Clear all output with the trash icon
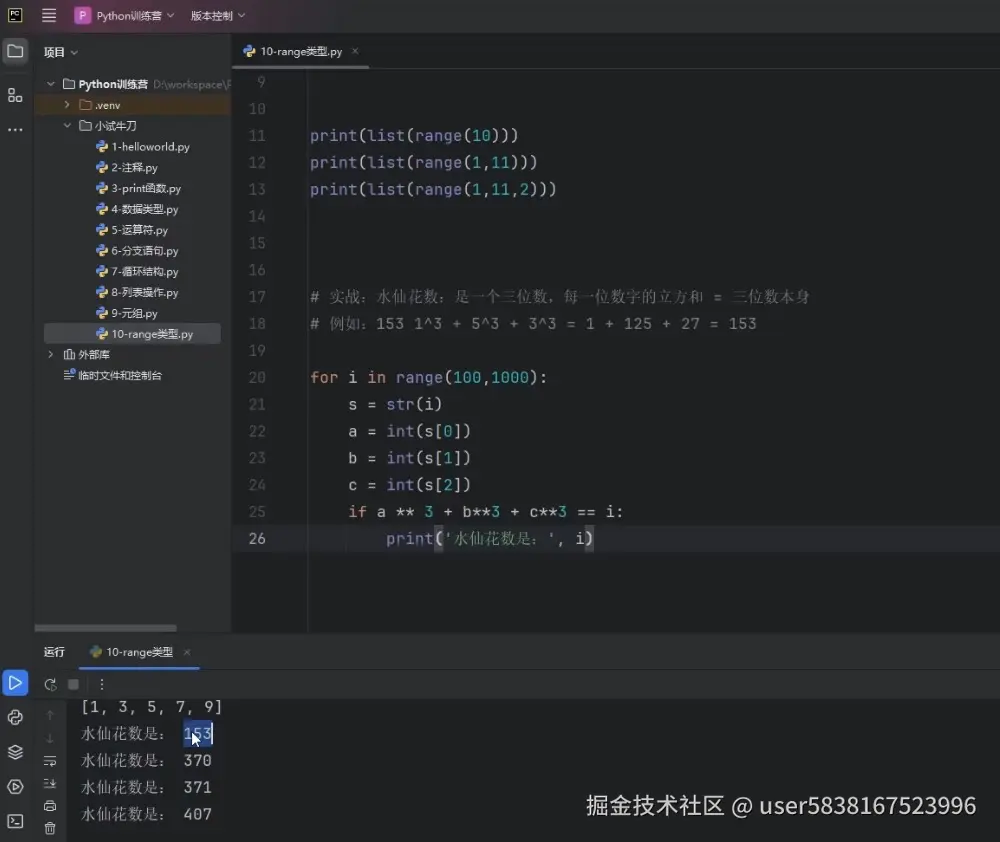Image resolution: width=1000 pixels, height=842 pixels. tap(50, 828)
